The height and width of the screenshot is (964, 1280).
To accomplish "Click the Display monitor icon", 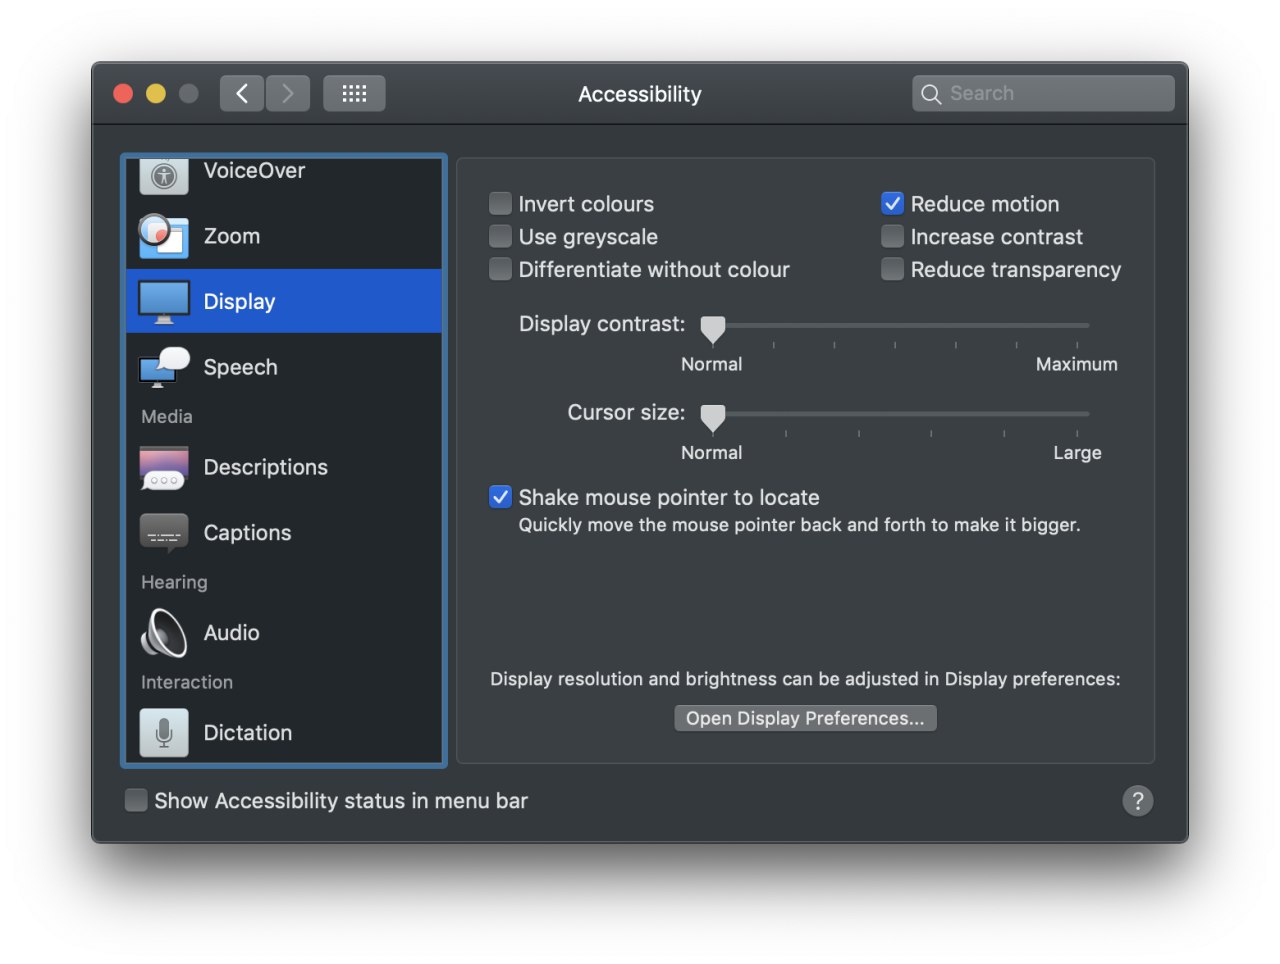I will [164, 302].
